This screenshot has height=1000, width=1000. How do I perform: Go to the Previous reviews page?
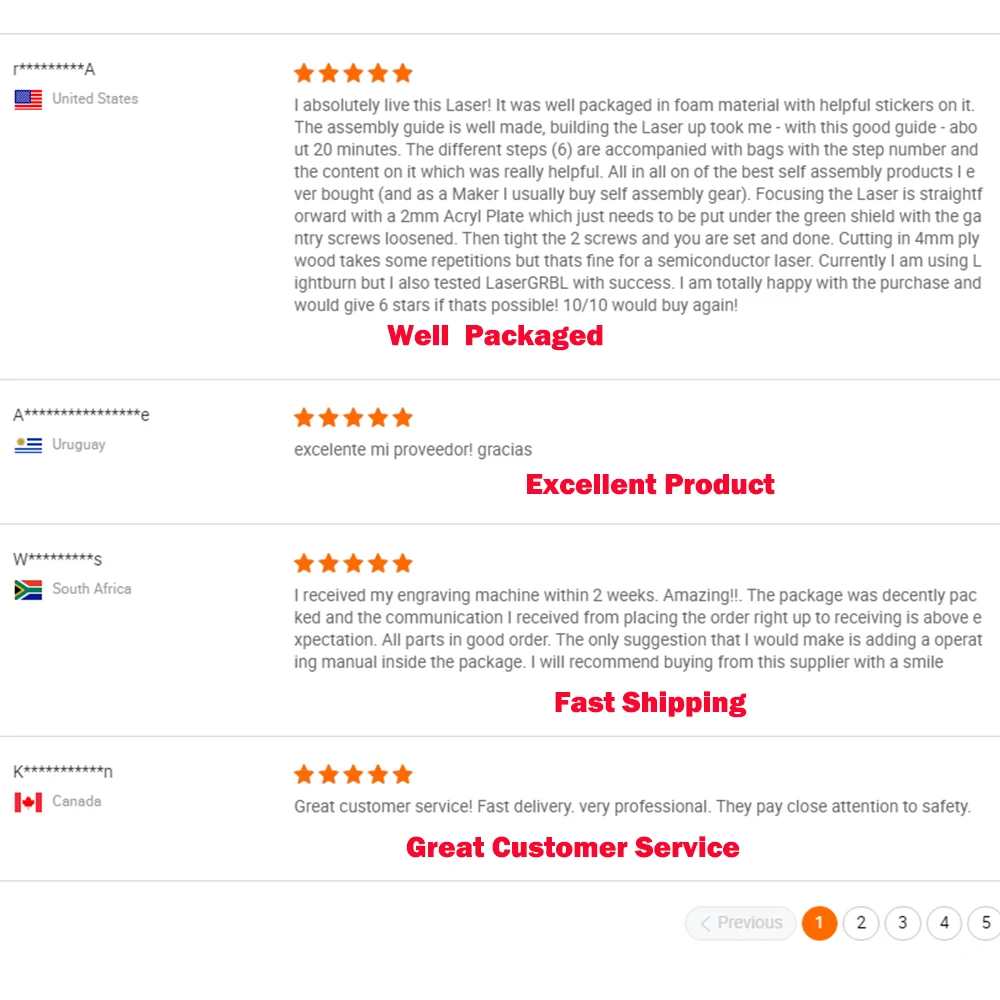pos(741,923)
